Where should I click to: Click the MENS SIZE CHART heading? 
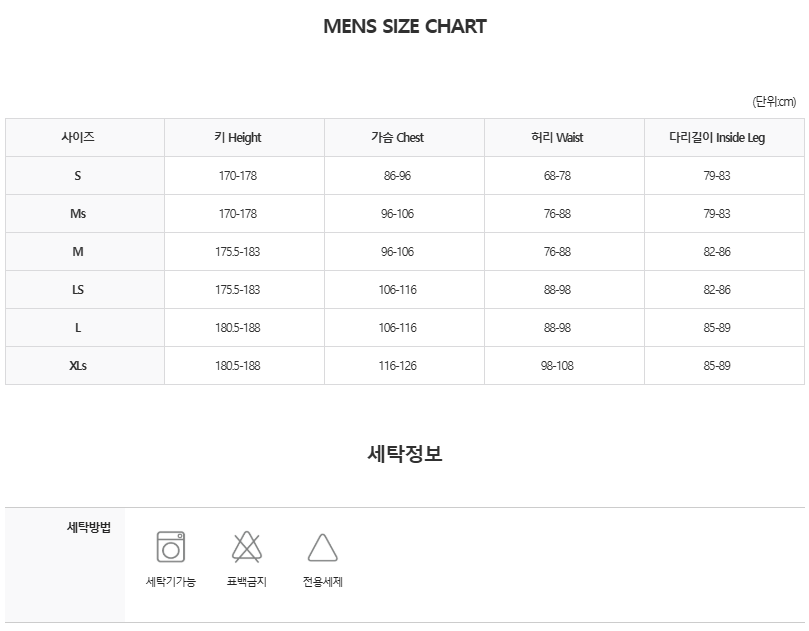(x=405, y=26)
